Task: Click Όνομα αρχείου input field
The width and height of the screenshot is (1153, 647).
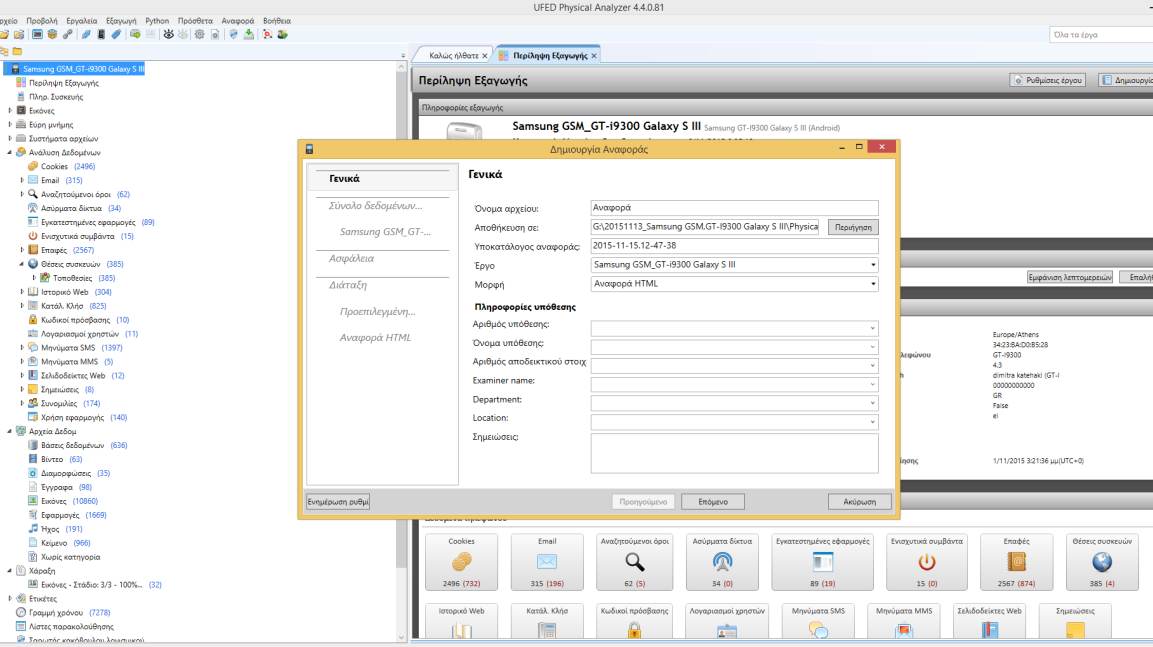Action: point(734,208)
